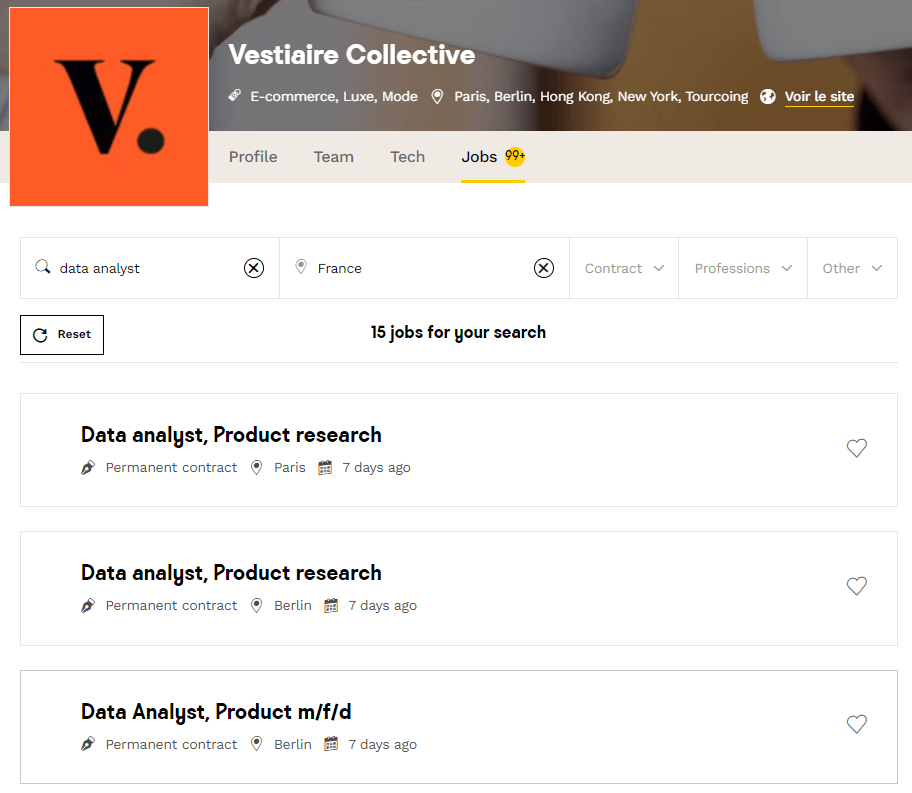Follow the Voir le site link

pos(819,97)
